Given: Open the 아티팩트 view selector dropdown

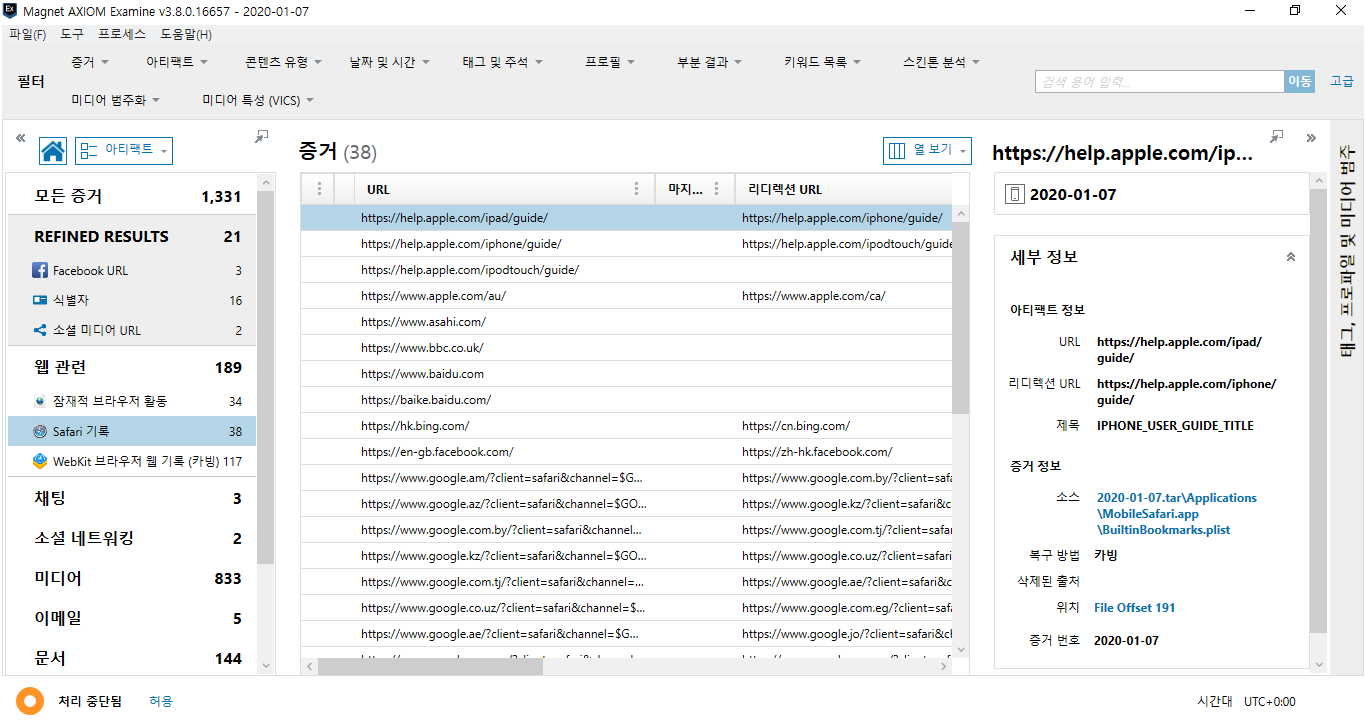Looking at the screenshot, I should point(124,150).
